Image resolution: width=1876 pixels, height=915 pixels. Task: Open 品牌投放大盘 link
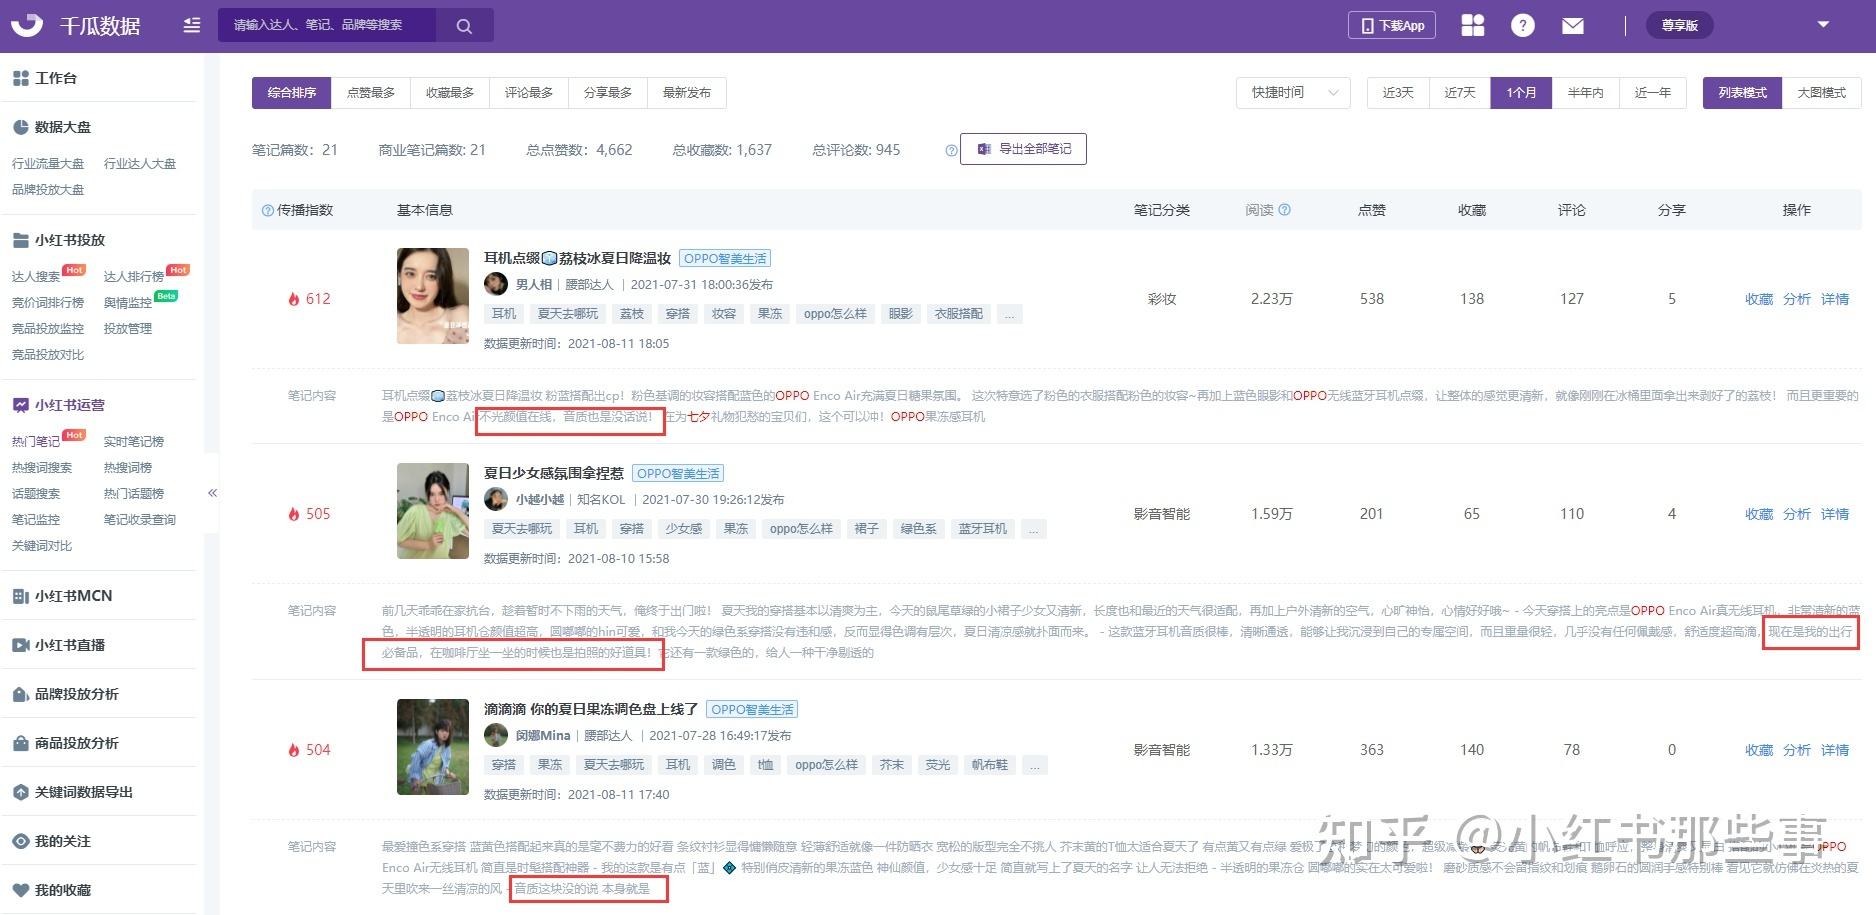coord(48,189)
